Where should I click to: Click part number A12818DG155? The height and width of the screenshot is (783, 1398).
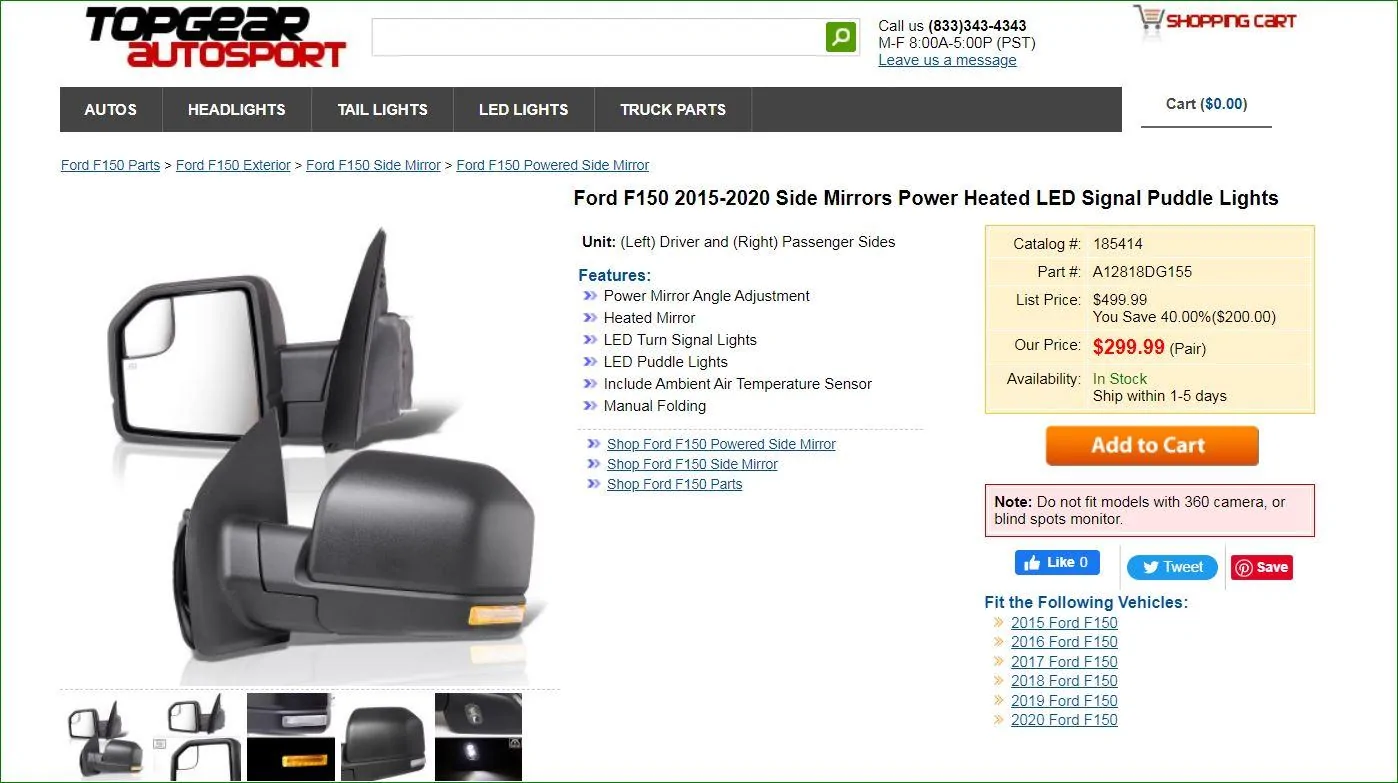[x=1142, y=272]
